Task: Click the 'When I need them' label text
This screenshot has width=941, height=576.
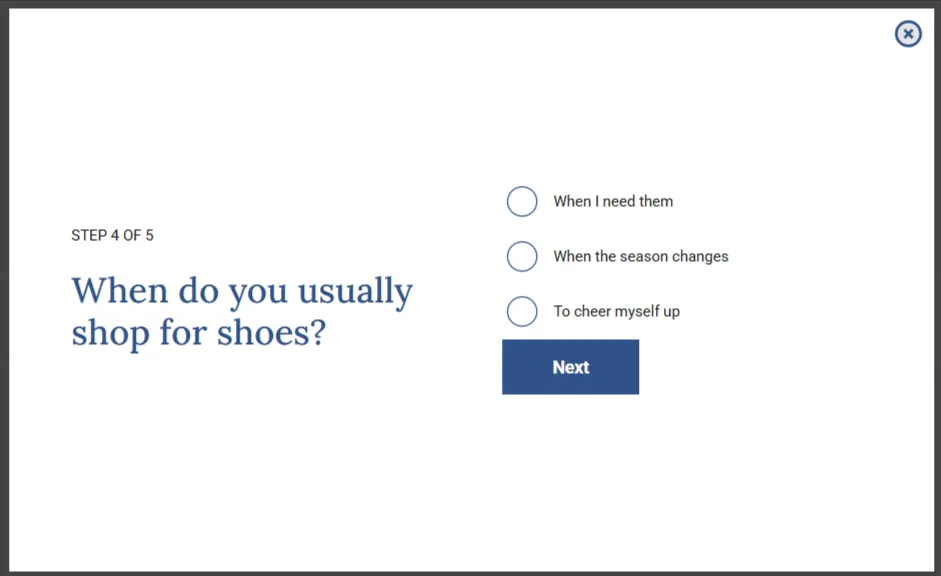Action: [x=613, y=201]
